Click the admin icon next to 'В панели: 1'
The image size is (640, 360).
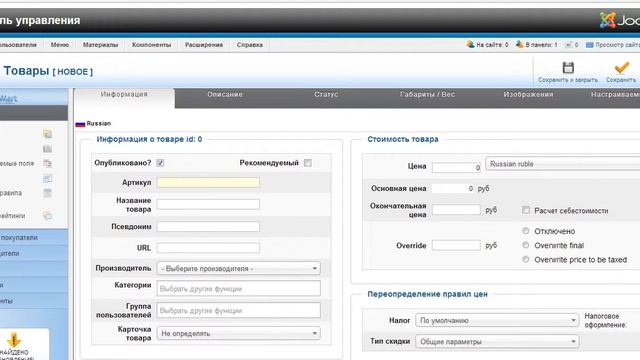(519, 44)
